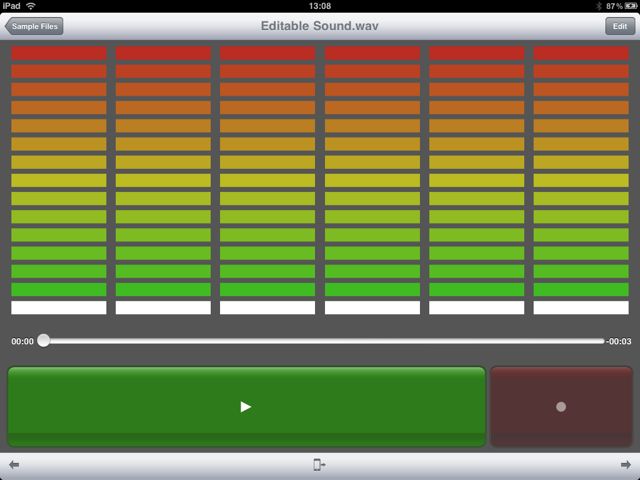
Task: Click the playback position slider knob
Action: [43, 340]
